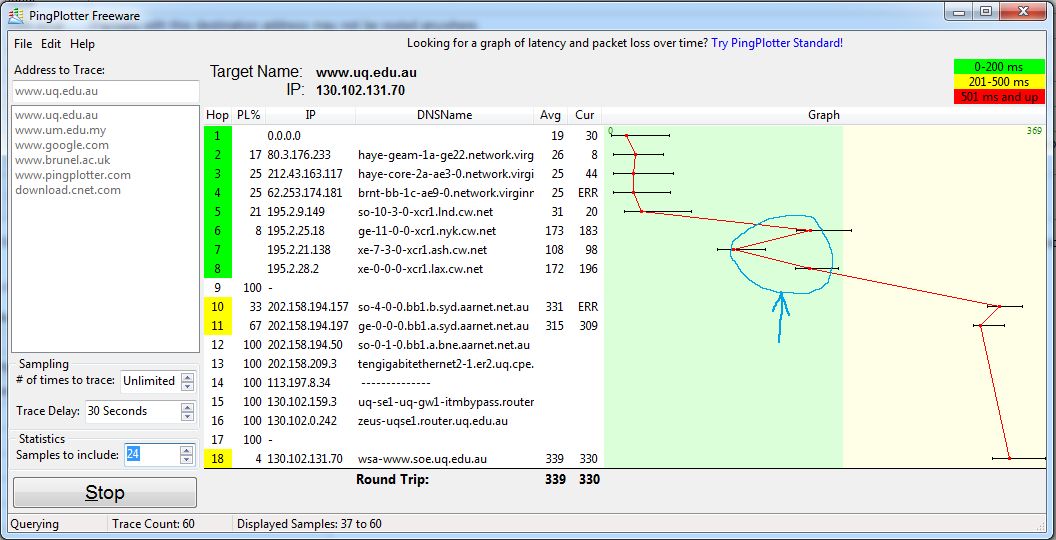1056x540 pixels.
Task: Click the Samples to include field
Action: tap(151, 454)
